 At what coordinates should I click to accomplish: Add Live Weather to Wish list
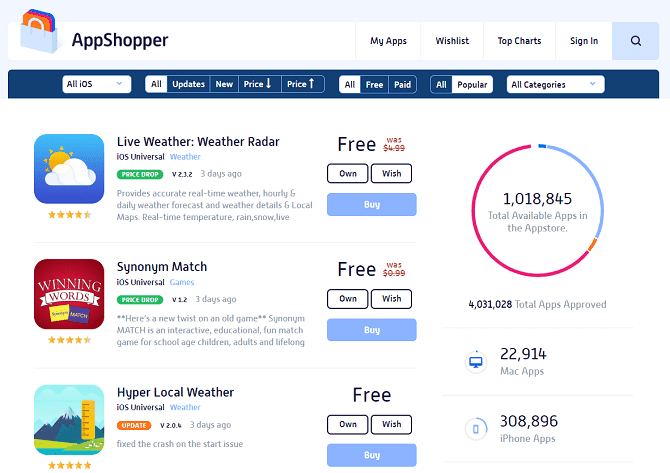(x=391, y=173)
